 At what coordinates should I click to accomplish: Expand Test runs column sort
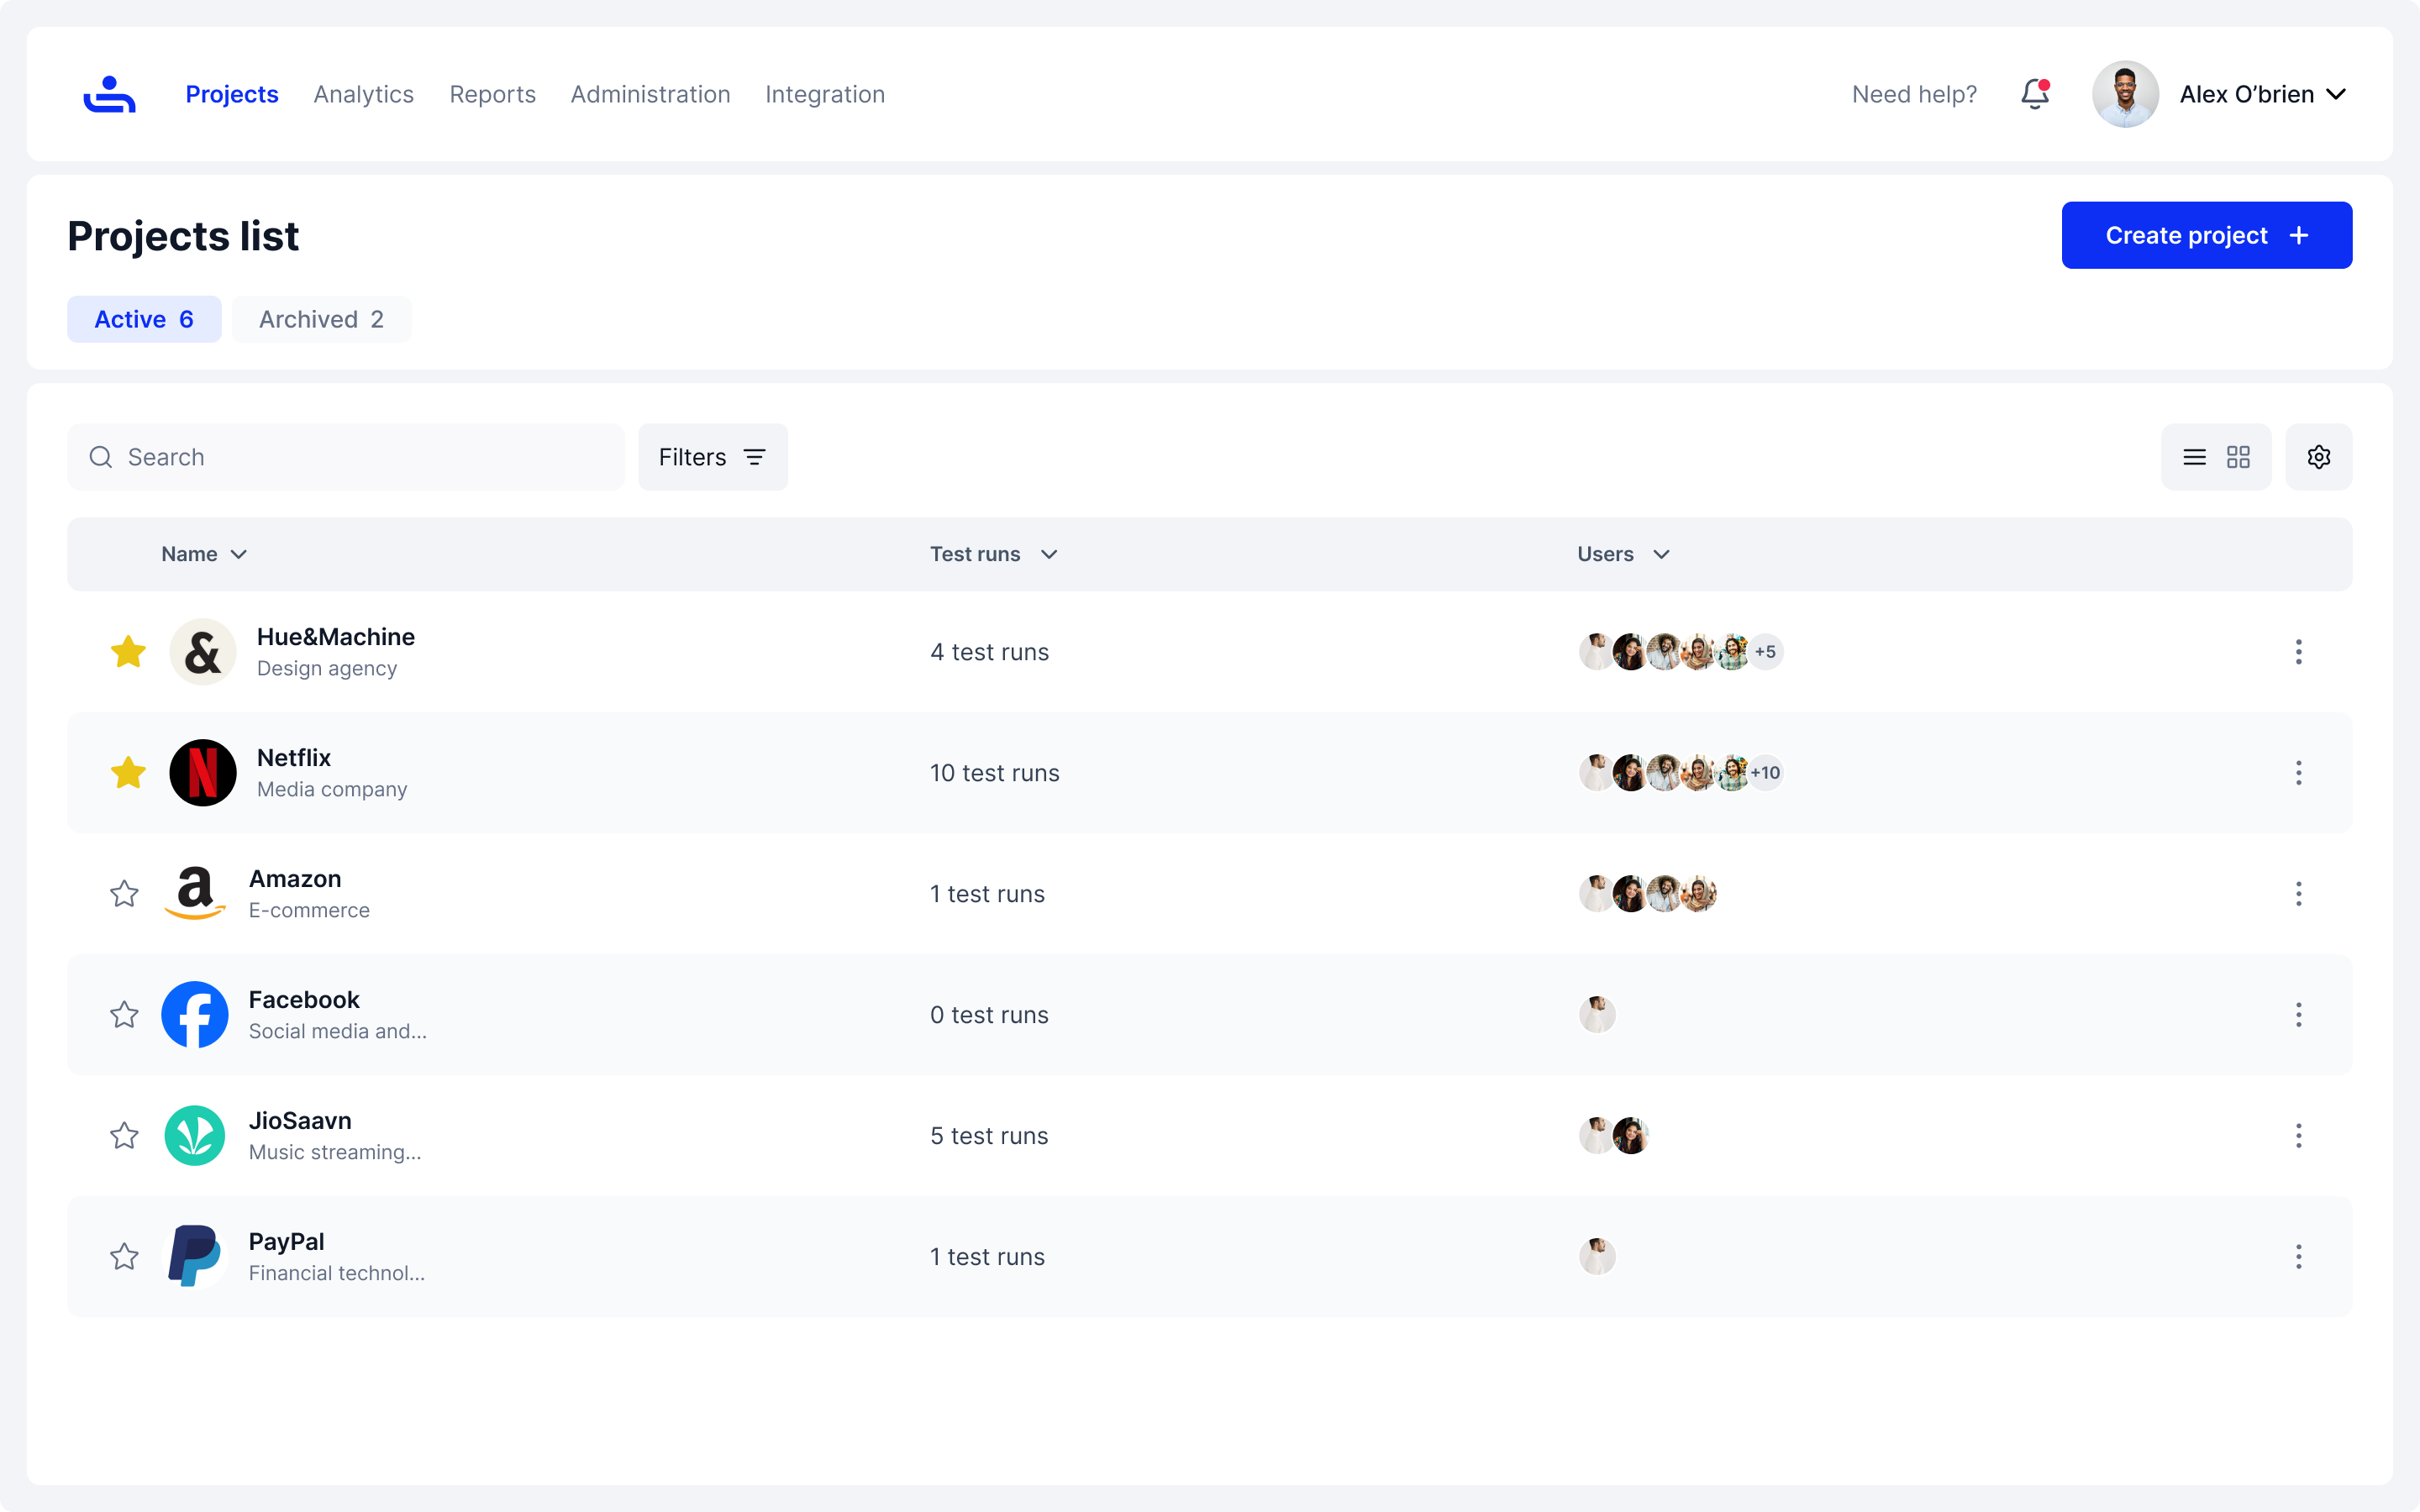[1048, 555]
